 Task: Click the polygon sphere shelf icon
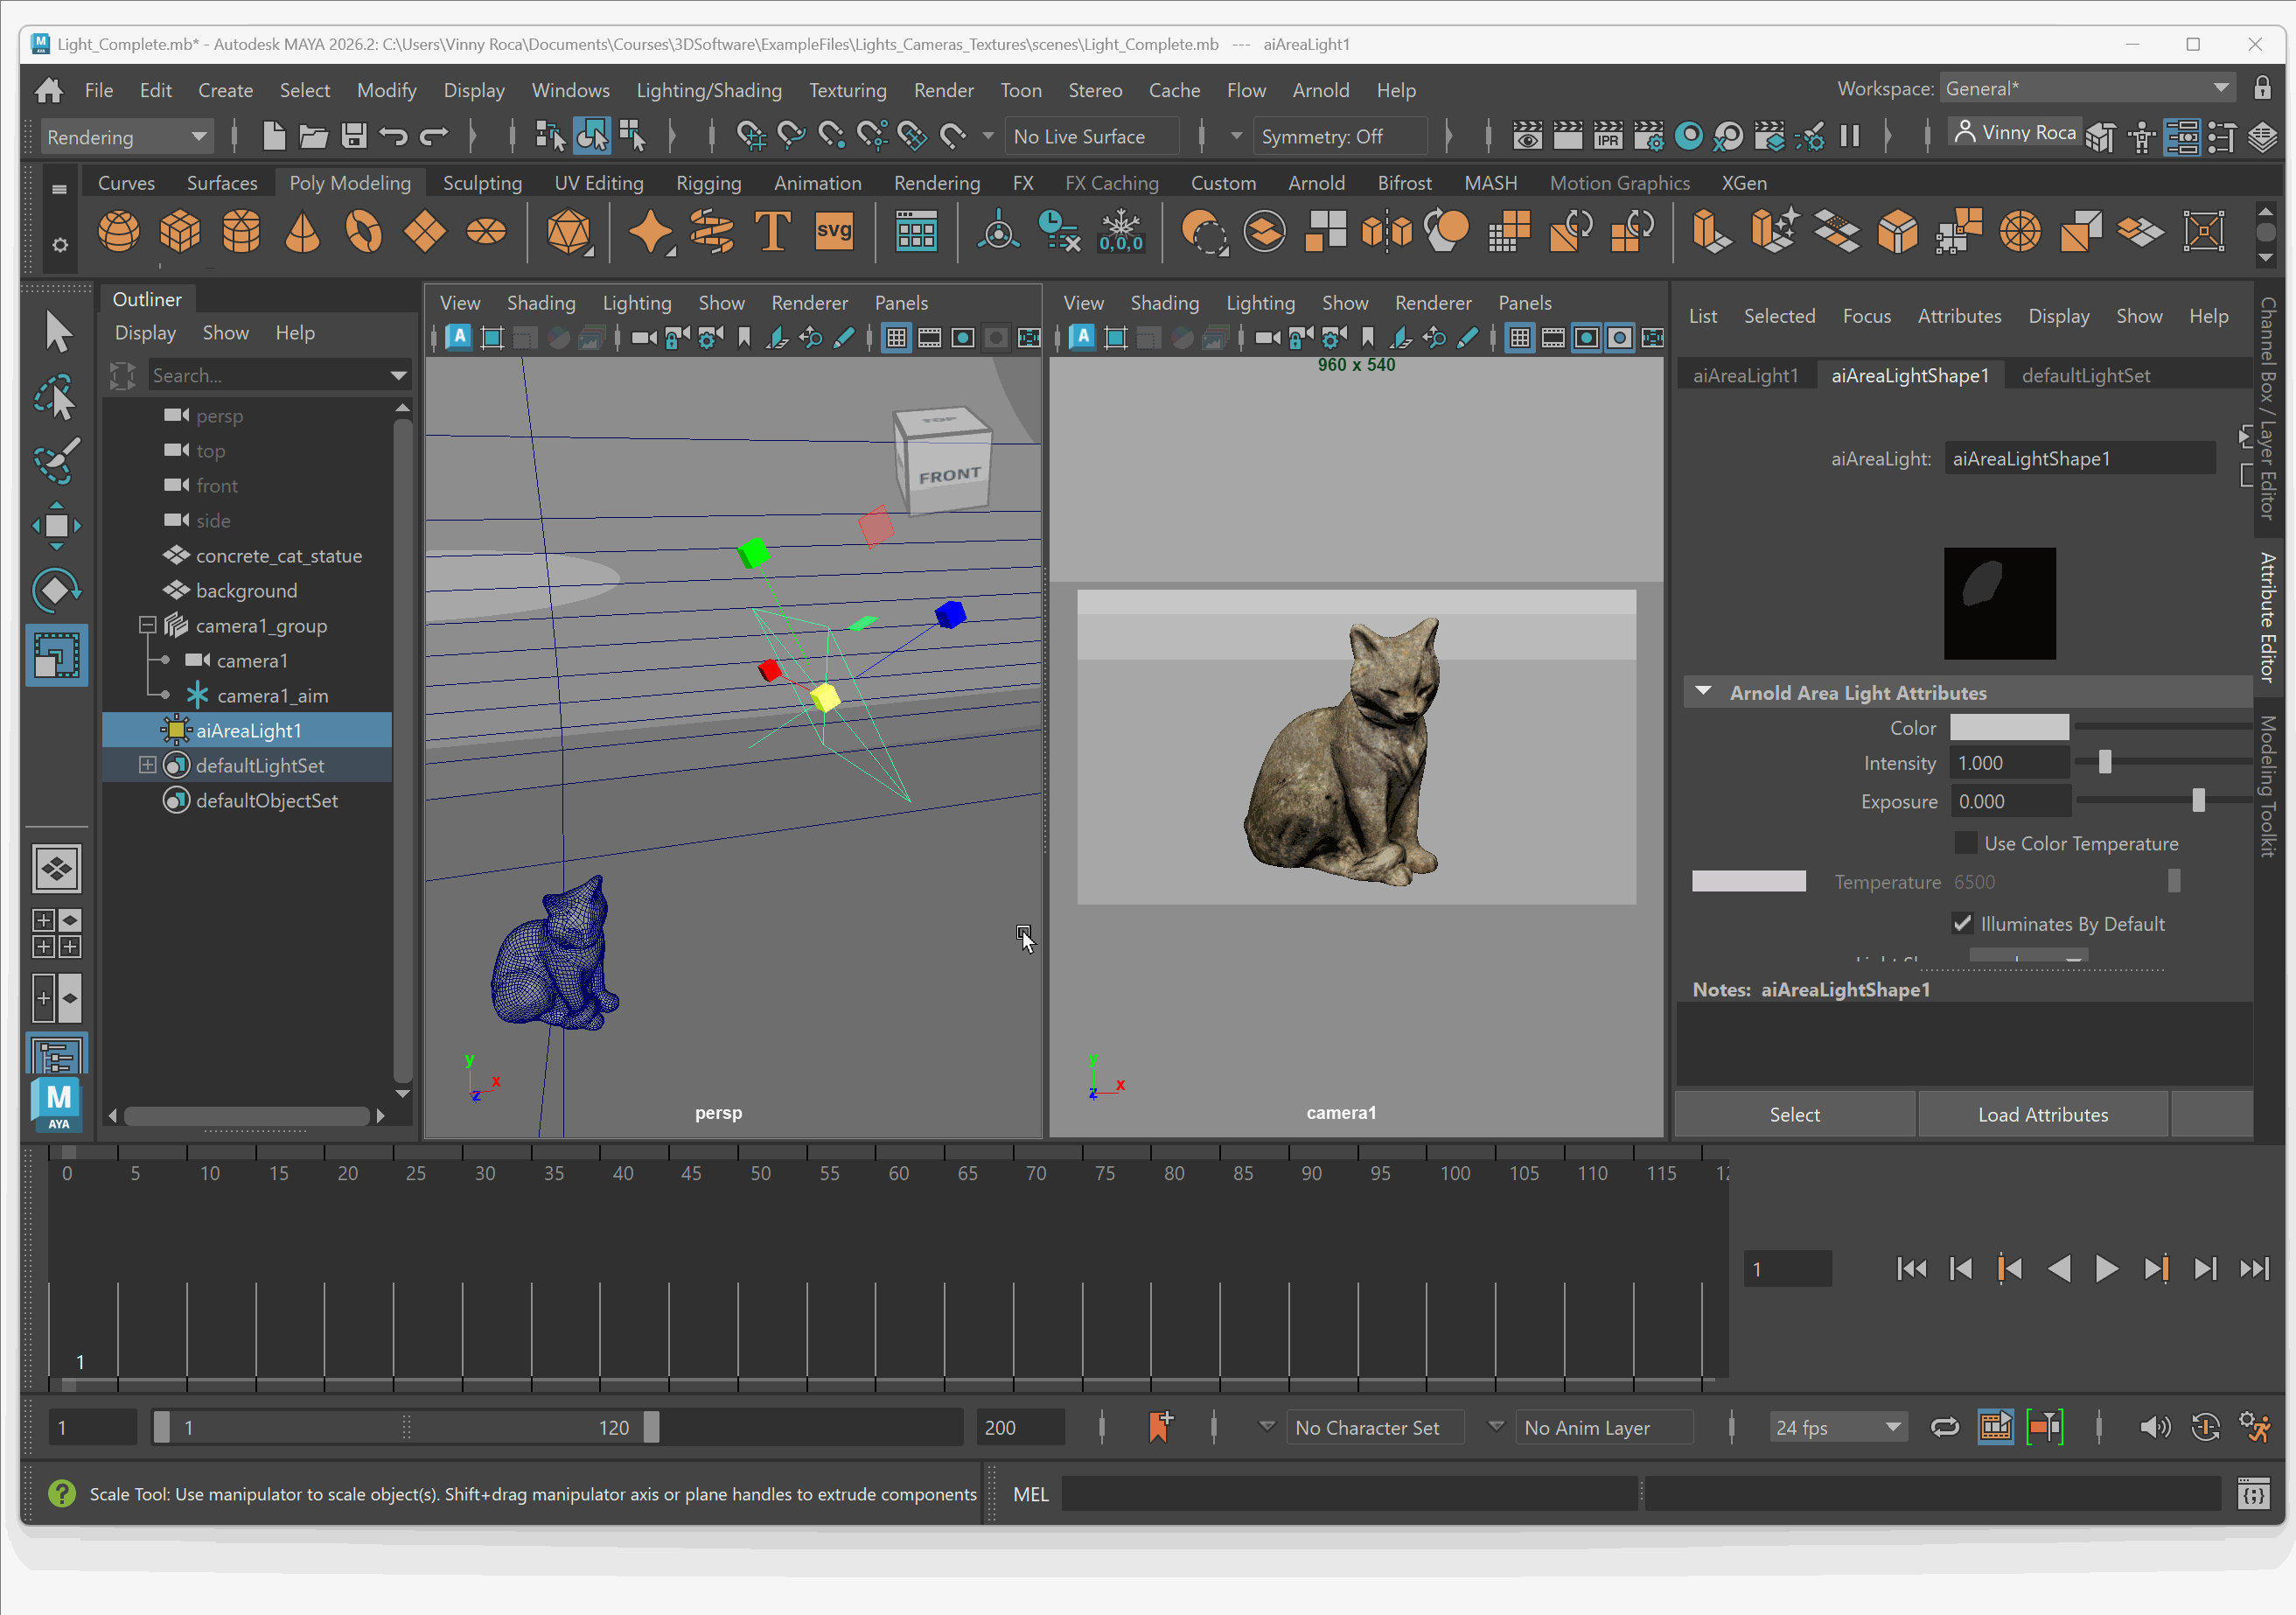pos(119,233)
